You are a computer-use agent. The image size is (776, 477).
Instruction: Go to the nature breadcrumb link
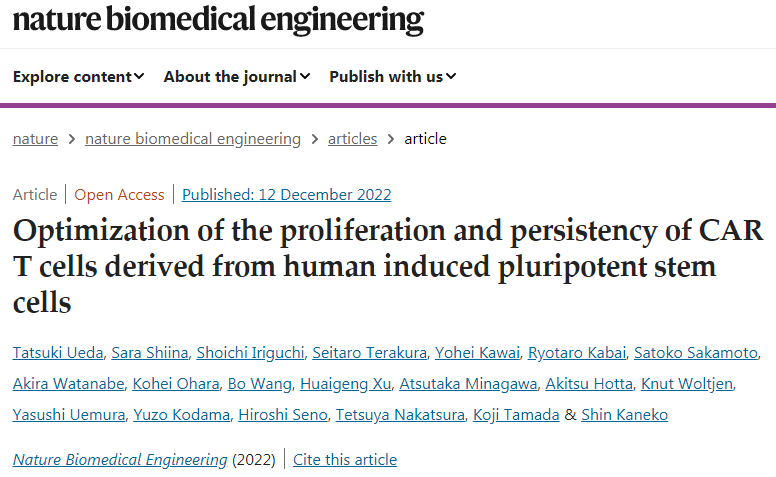(35, 139)
